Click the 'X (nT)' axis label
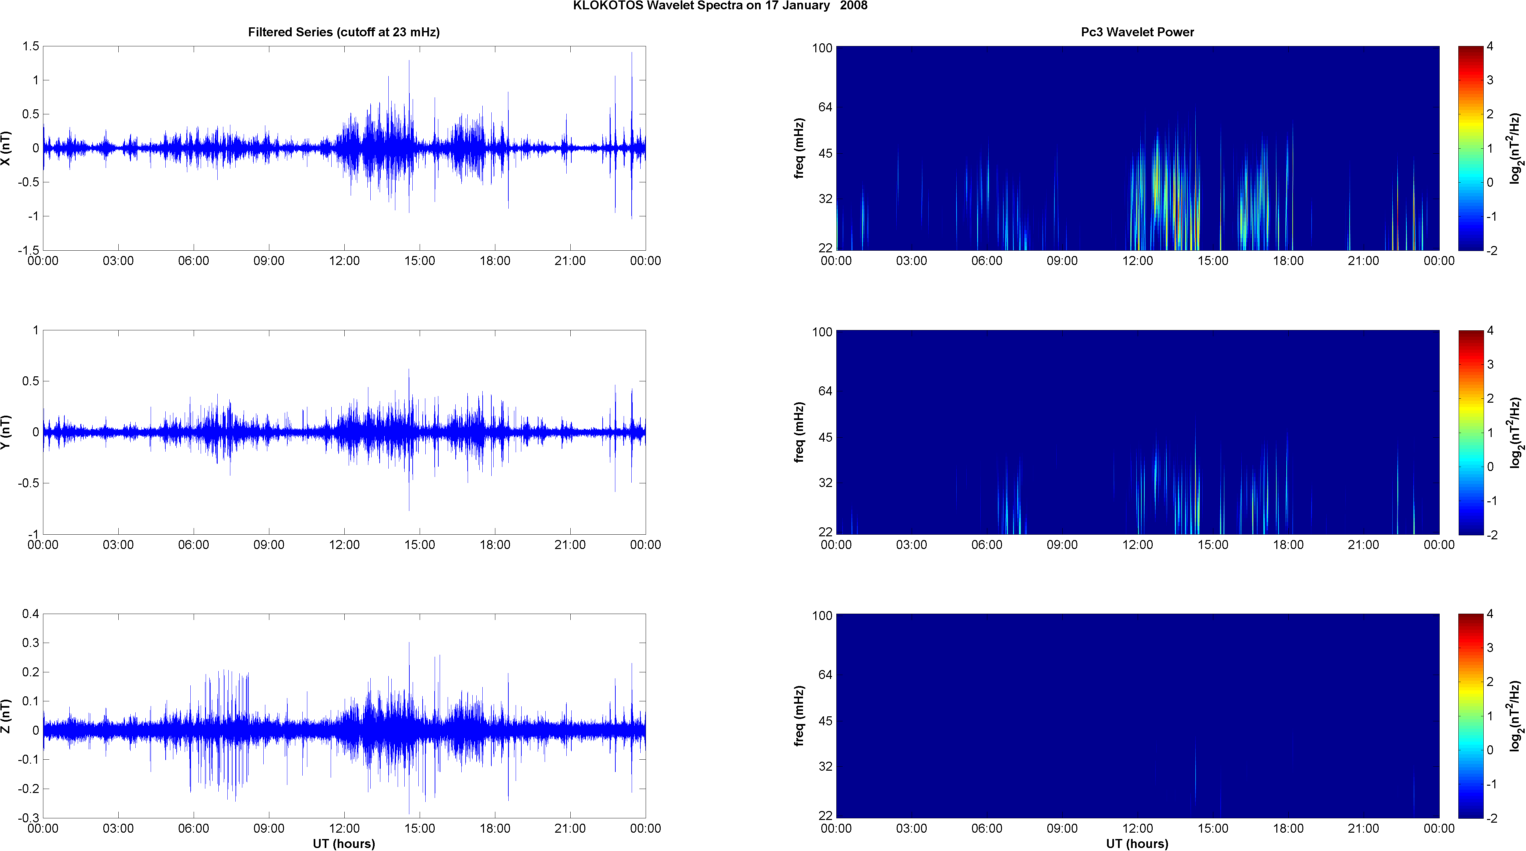1526x851 pixels. pyautogui.click(x=7, y=148)
